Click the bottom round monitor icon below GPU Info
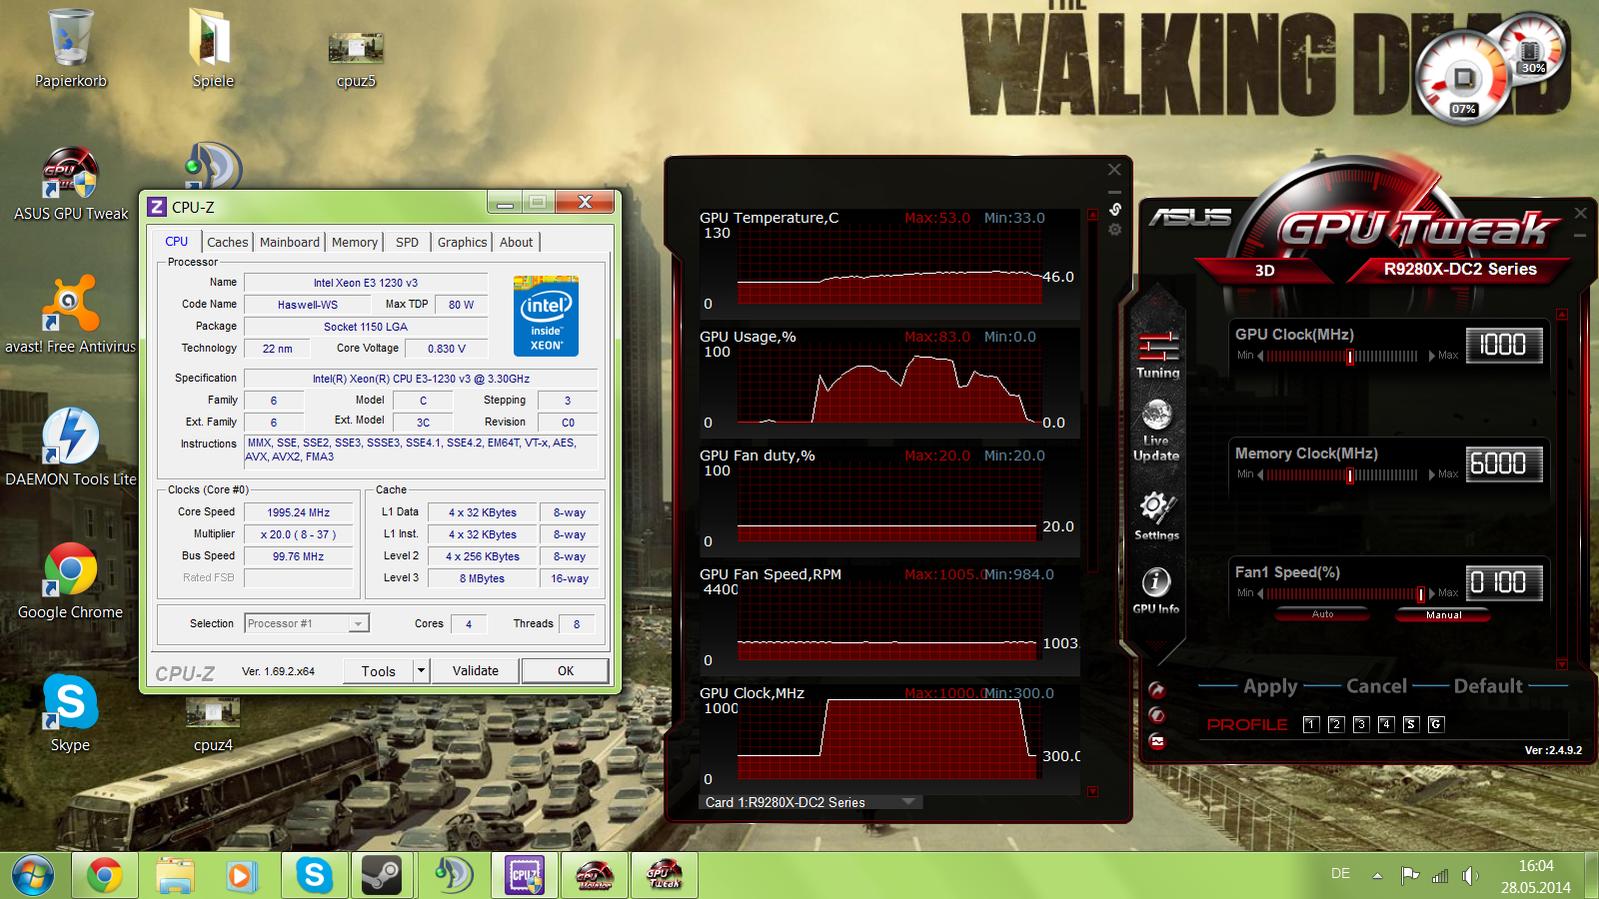The height and width of the screenshot is (899, 1599). click(1157, 742)
